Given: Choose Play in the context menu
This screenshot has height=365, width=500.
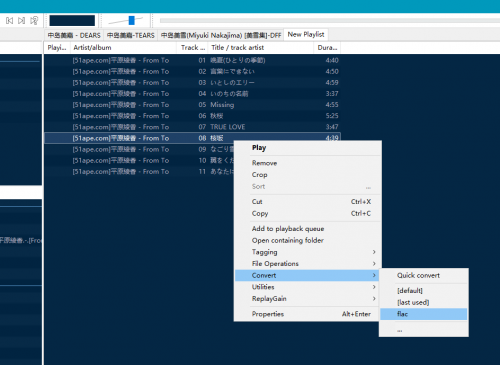Looking at the screenshot, I should 308,148.
